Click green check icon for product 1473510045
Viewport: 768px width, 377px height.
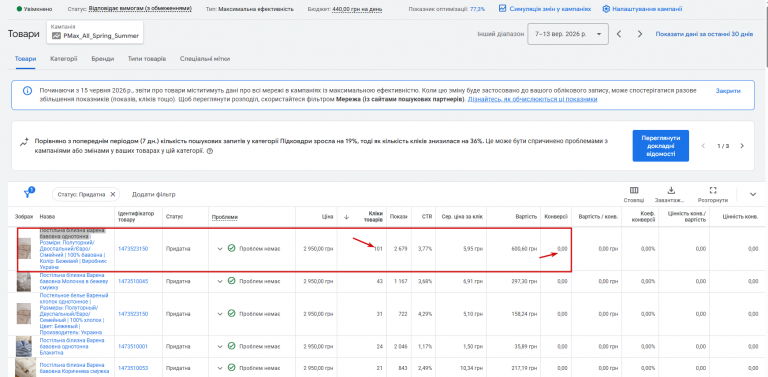pos(232,282)
